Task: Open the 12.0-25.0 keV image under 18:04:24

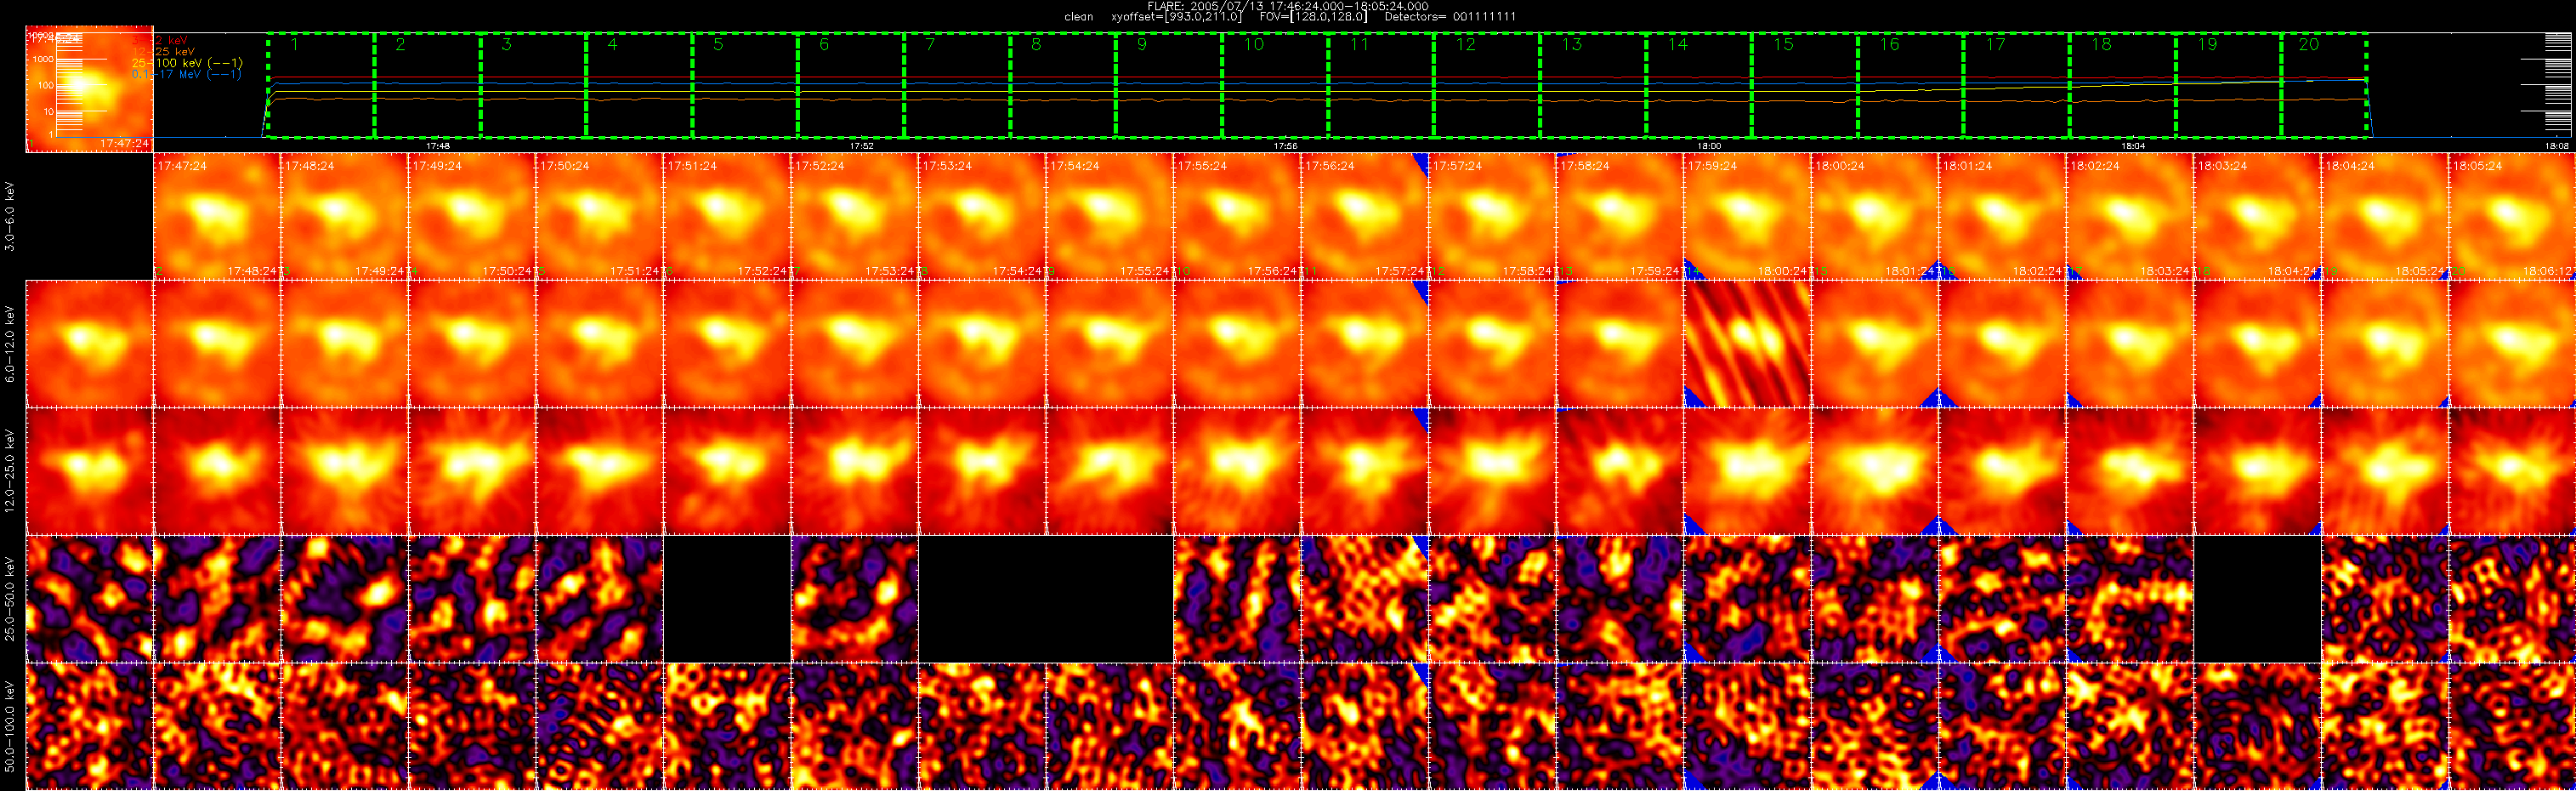Action: 2385,471
